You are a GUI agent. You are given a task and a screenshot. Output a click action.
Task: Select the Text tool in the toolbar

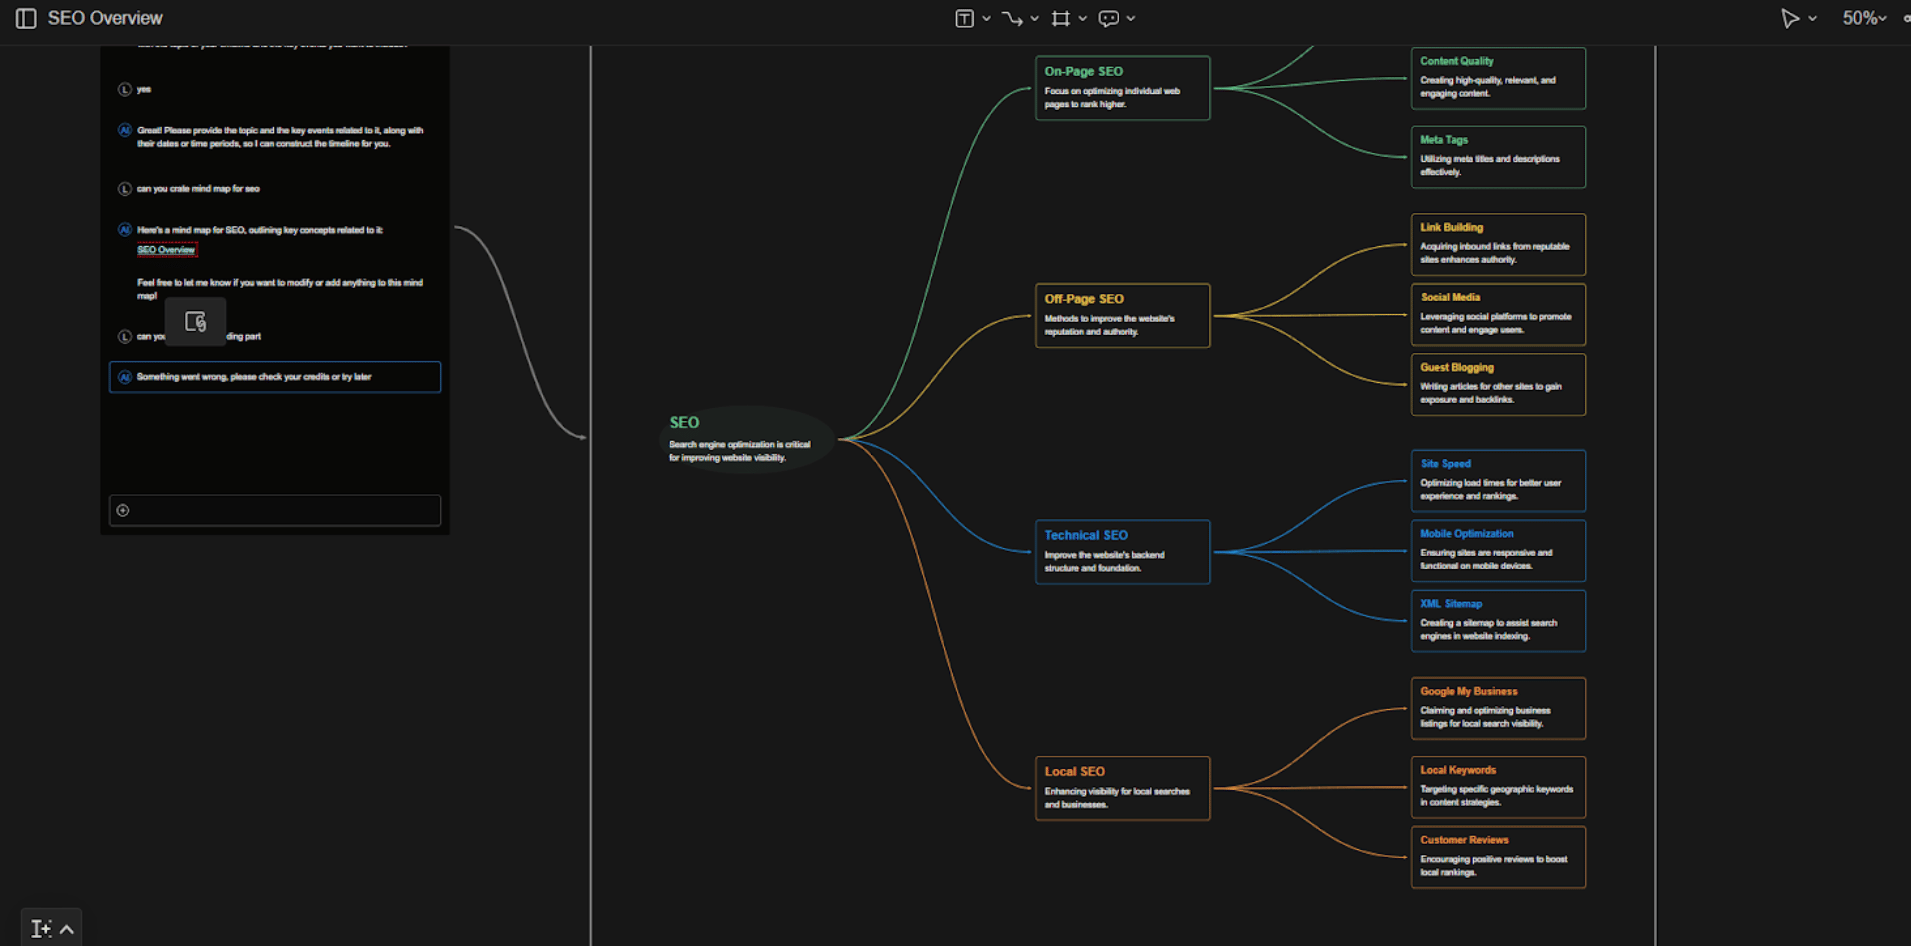pyautogui.click(x=964, y=18)
